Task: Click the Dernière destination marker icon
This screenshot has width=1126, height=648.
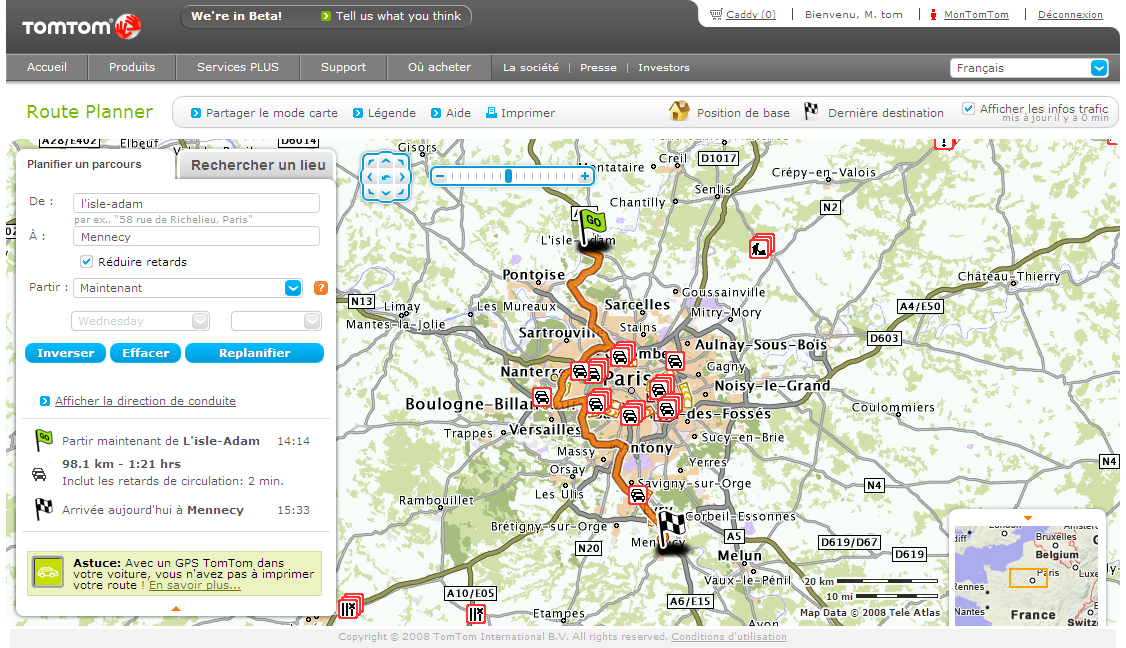Action: (810, 112)
